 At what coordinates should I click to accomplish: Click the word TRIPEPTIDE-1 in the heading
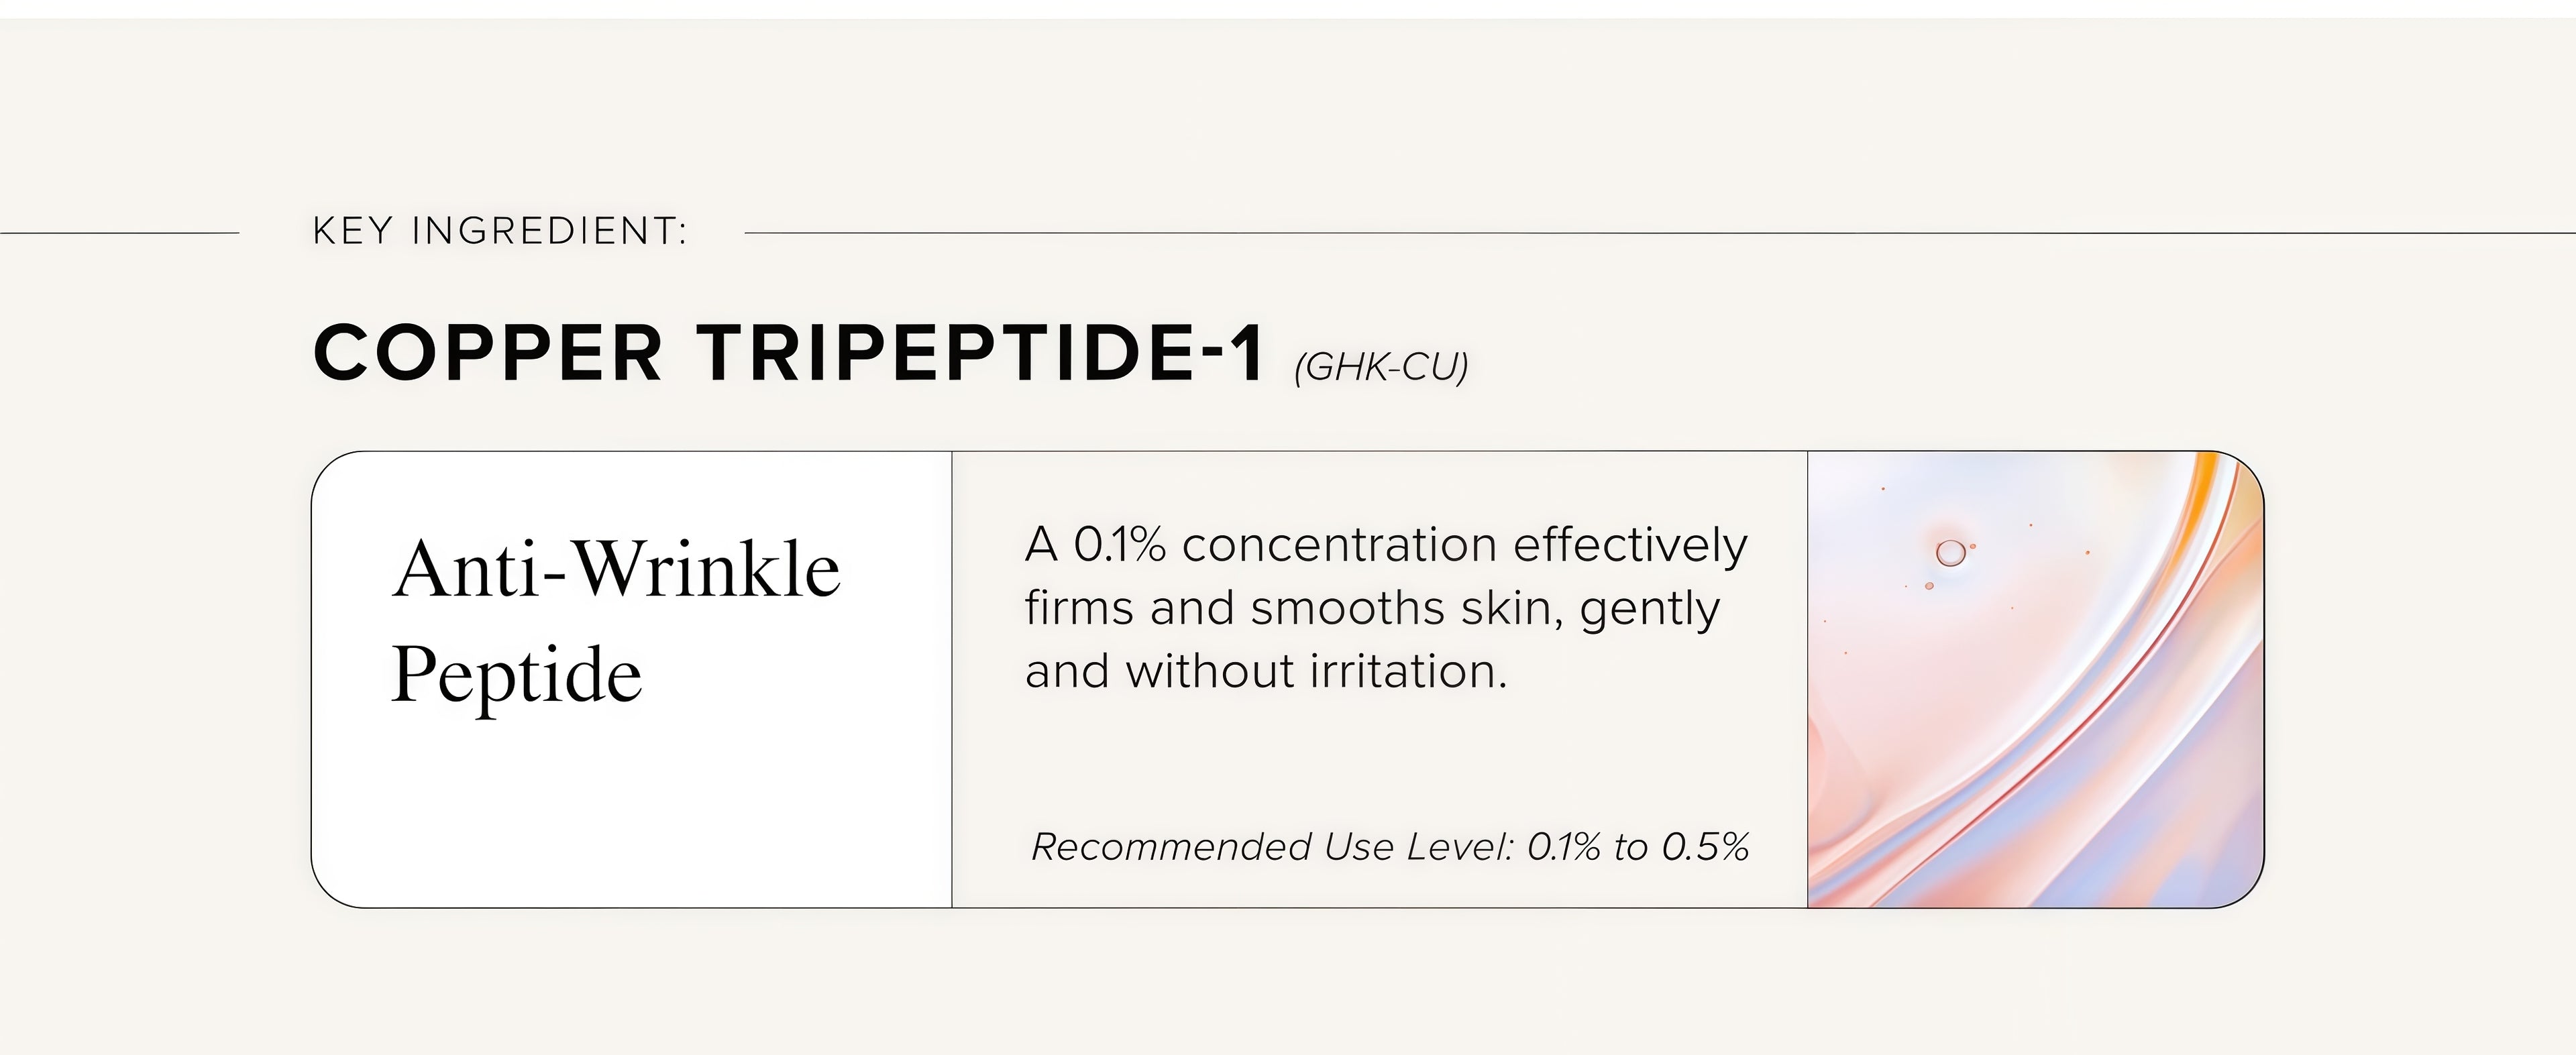[981, 353]
